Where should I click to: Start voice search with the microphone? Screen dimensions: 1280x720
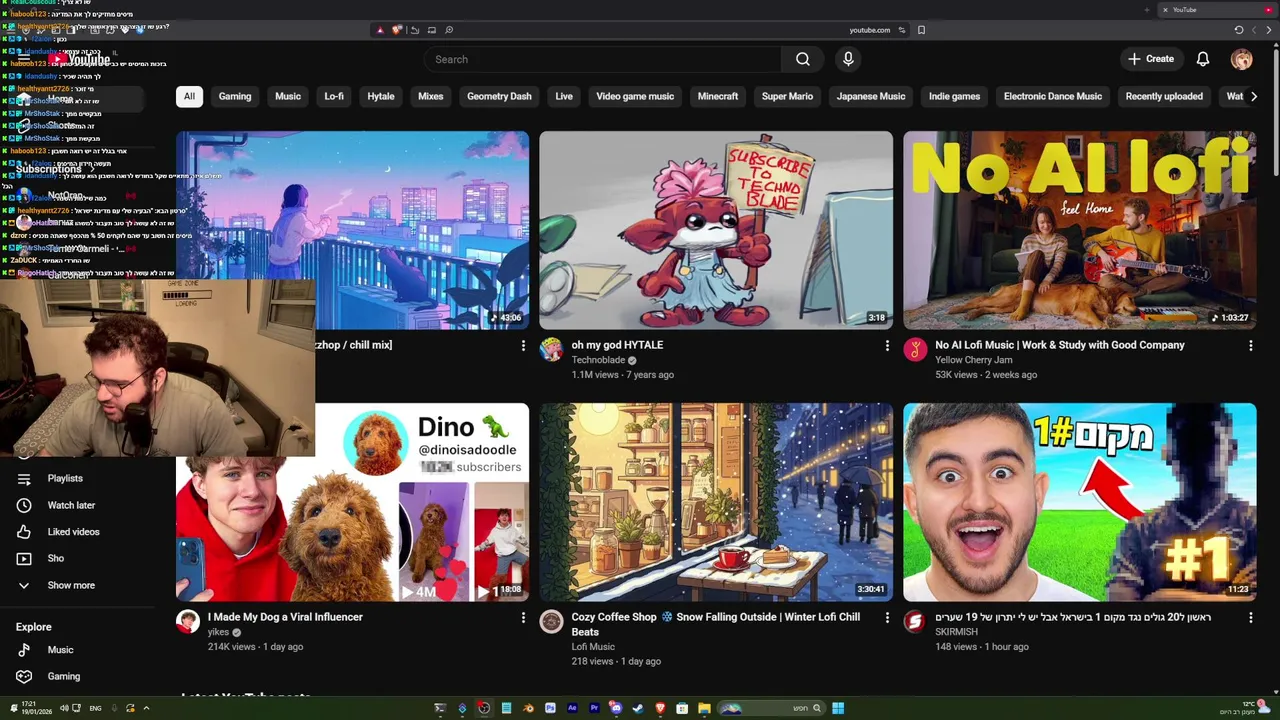[x=848, y=59]
